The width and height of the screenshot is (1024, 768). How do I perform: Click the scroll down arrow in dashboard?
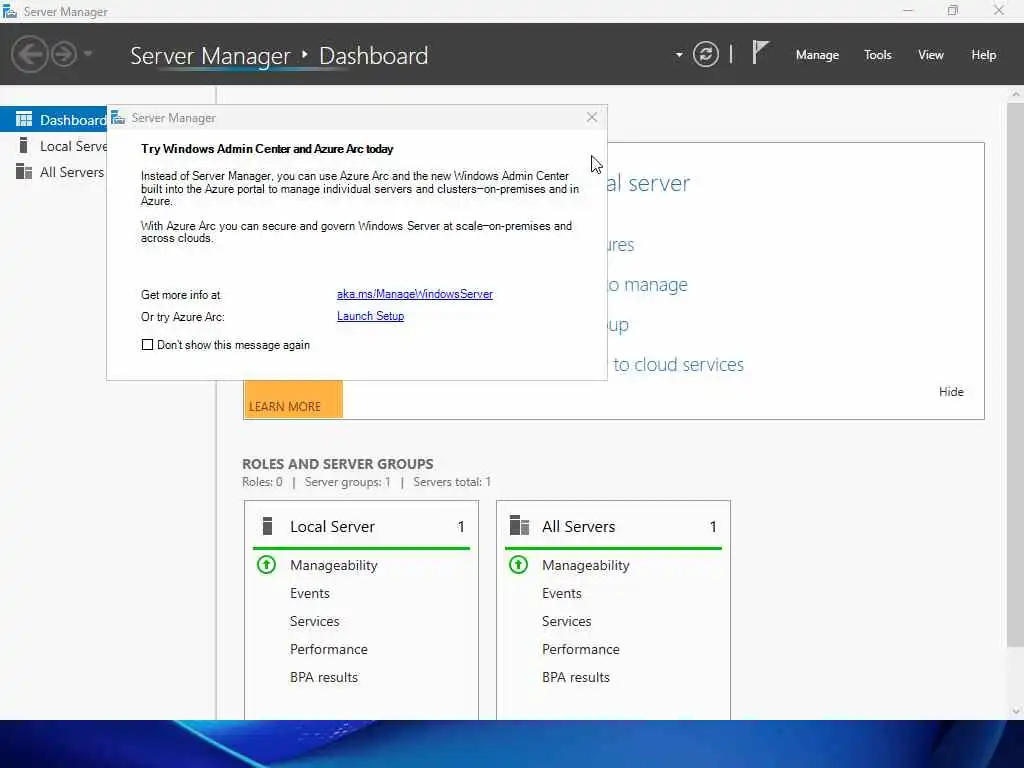(x=1016, y=712)
